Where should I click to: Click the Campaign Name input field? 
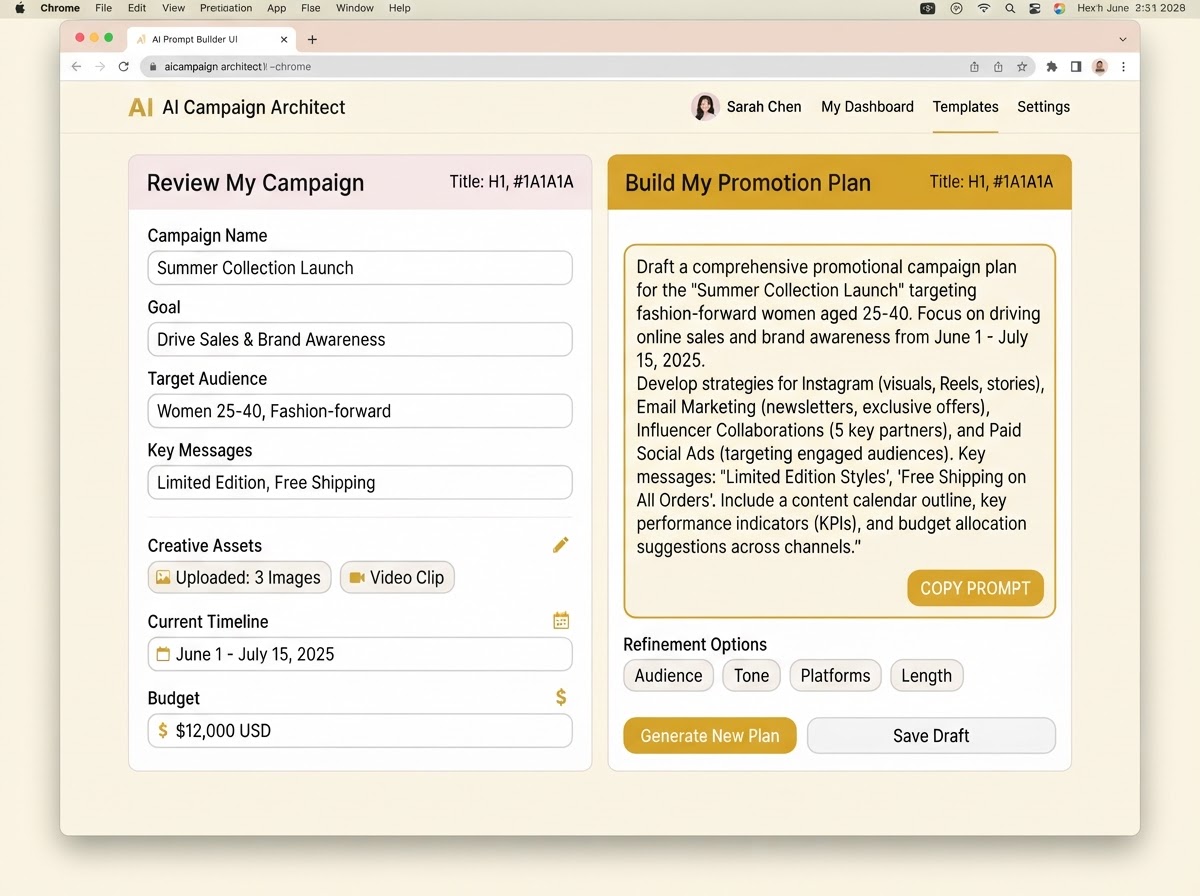pos(360,268)
